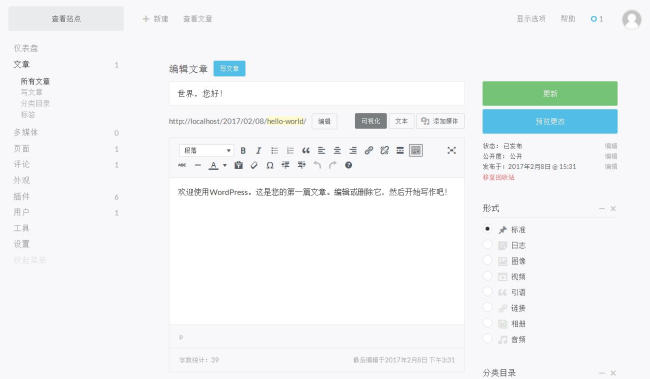Click the post title input field

(317, 94)
